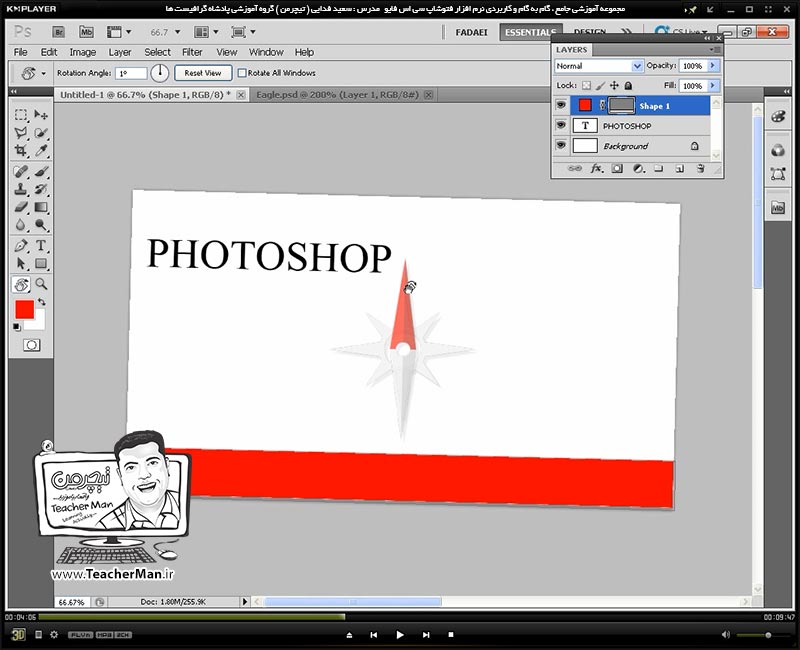Switch to the ESSENTIALS workspace
Screen dimensions: 800x650
pos(530,32)
